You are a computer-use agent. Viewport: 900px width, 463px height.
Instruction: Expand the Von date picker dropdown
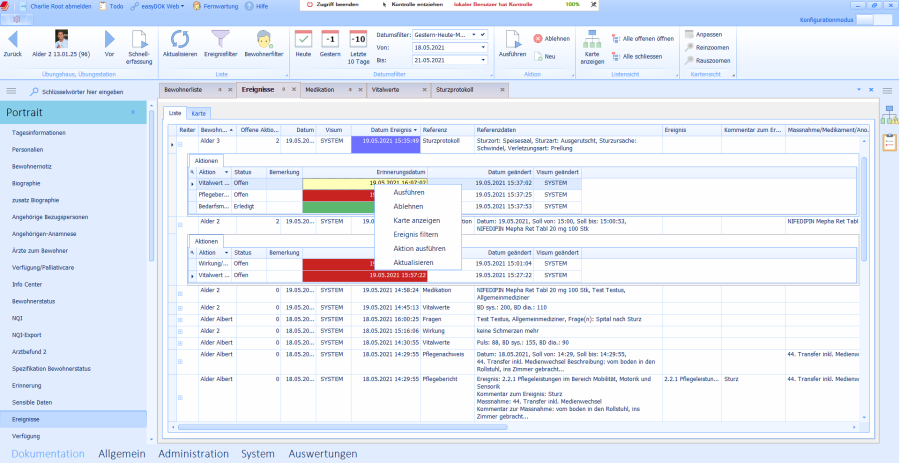click(x=481, y=47)
